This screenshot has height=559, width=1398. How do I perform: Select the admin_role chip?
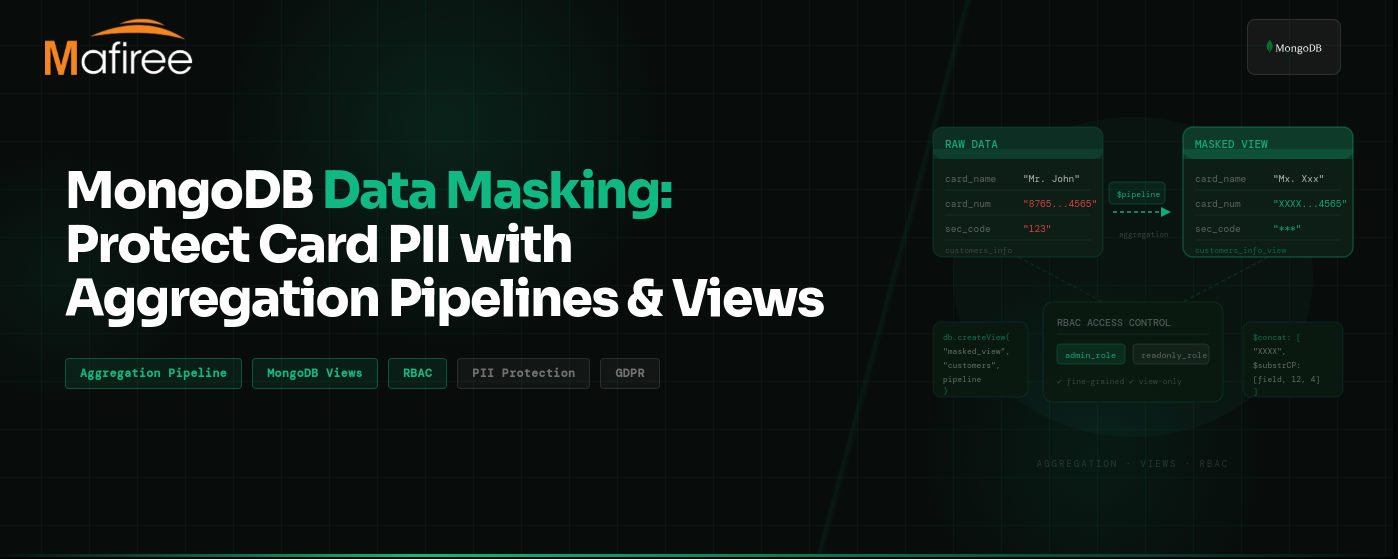[1090, 354]
